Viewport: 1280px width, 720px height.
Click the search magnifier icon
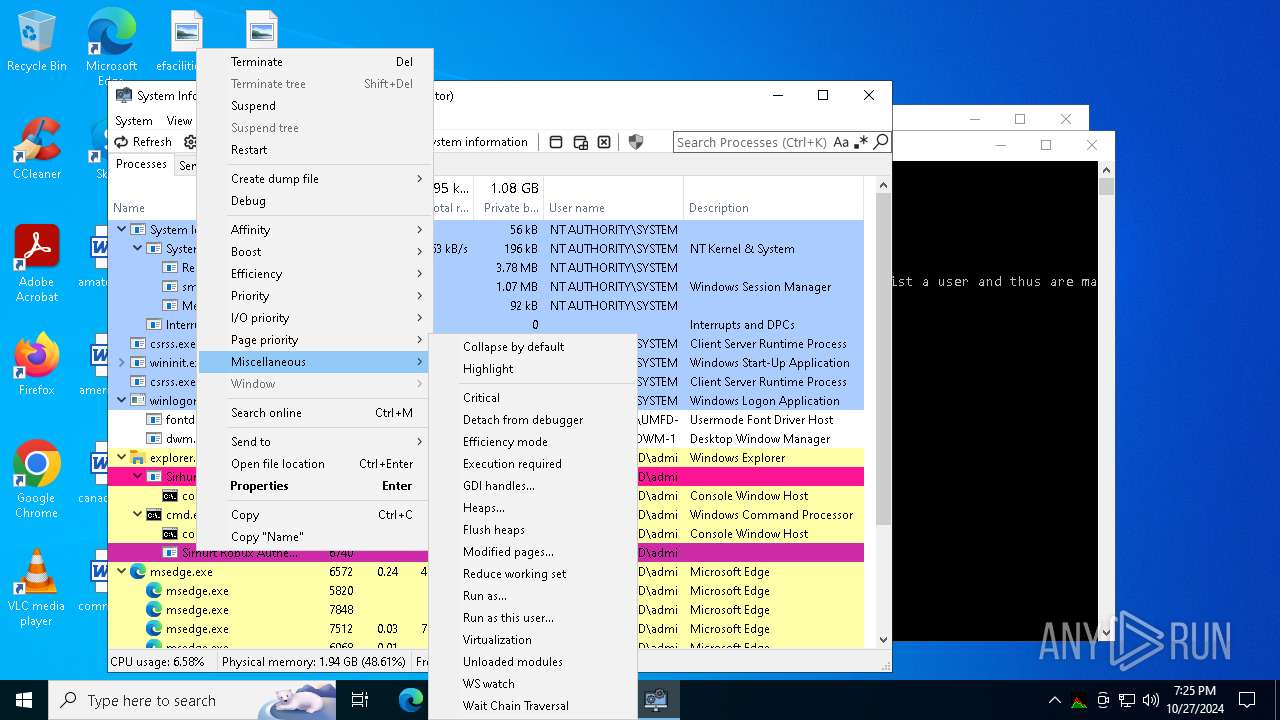tap(881, 142)
